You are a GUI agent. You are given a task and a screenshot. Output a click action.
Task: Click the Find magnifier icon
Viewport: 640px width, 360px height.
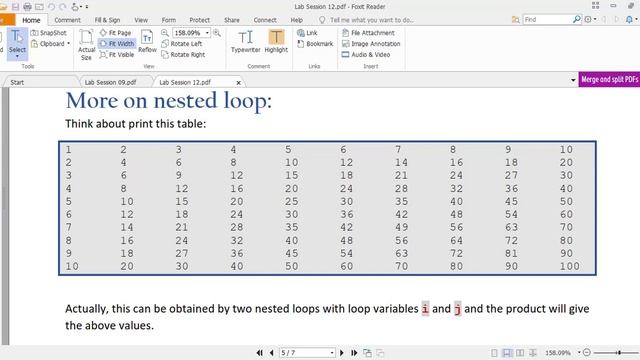(577, 19)
